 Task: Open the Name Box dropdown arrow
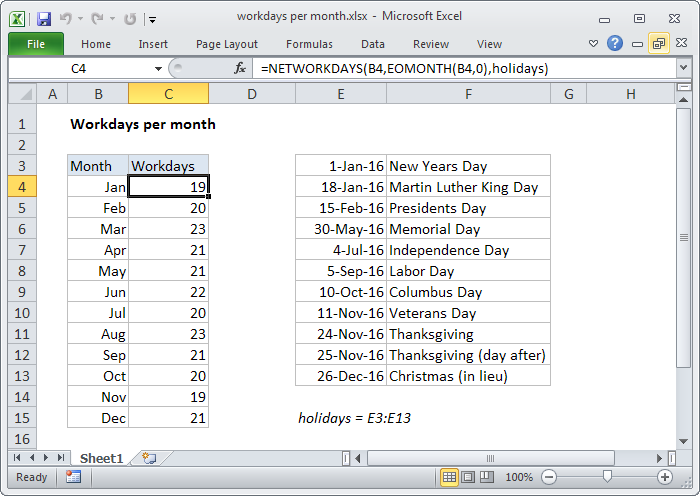[158, 68]
